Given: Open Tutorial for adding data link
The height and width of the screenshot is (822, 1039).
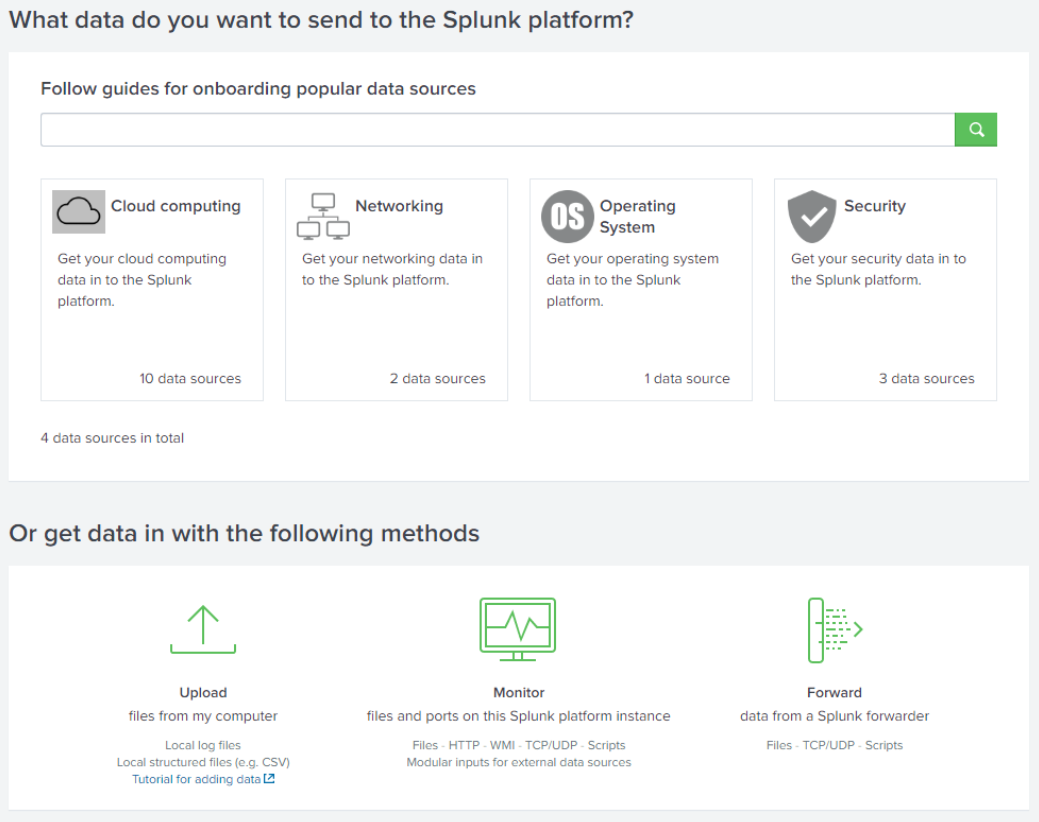Looking at the screenshot, I should coord(196,779).
